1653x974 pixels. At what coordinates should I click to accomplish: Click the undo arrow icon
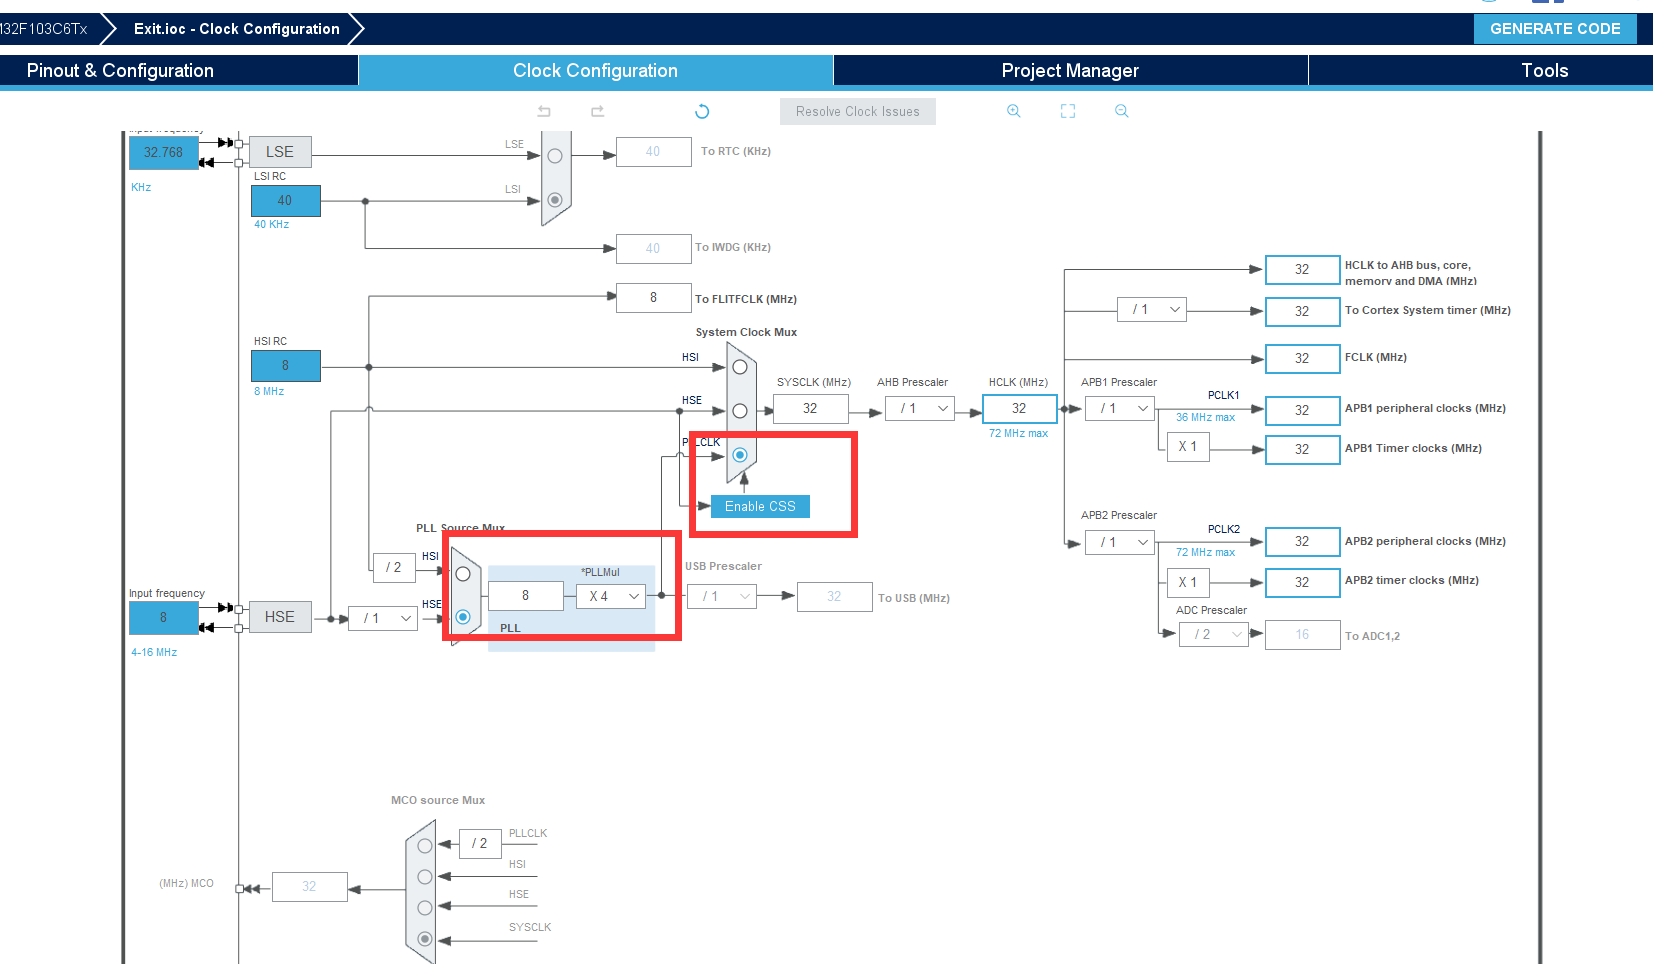[x=544, y=111]
